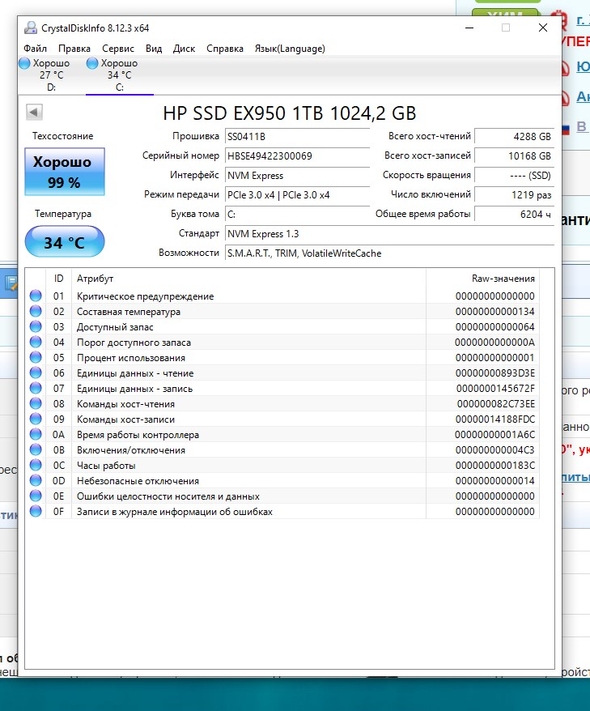590x711 pixels.
Task: Click status orb for Часы работы row
Action: tap(35, 466)
